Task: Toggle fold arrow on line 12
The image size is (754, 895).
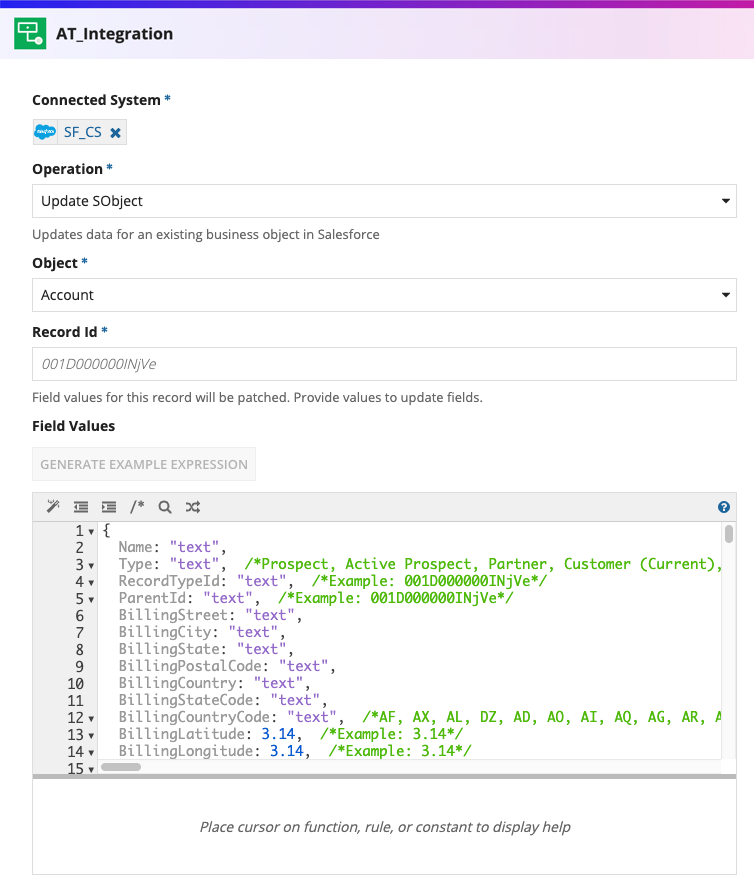Action: click(x=91, y=719)
